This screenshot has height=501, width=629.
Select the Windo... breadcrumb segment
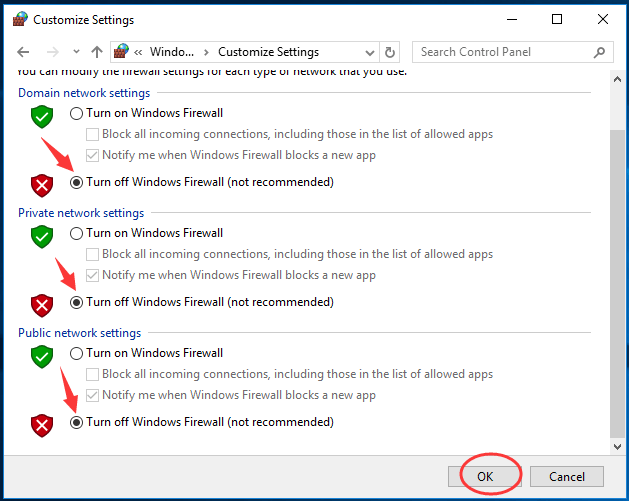click(172, 52)
